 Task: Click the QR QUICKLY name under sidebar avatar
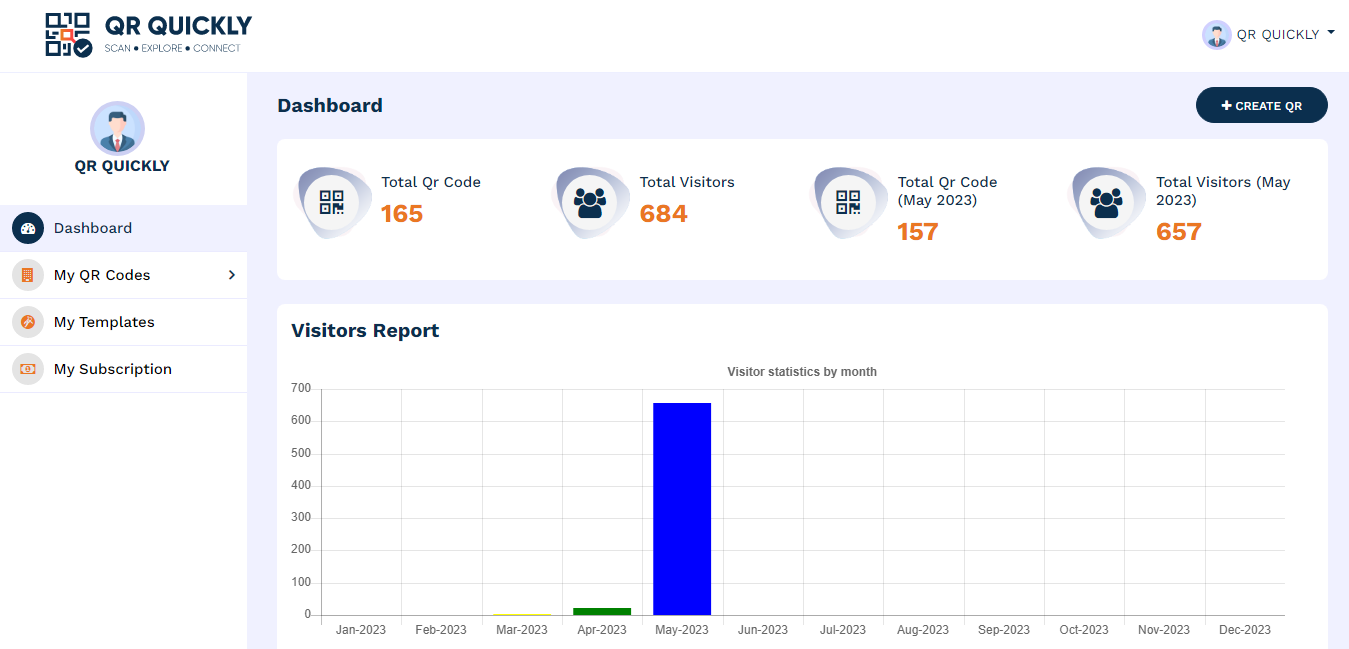(122, 166)
